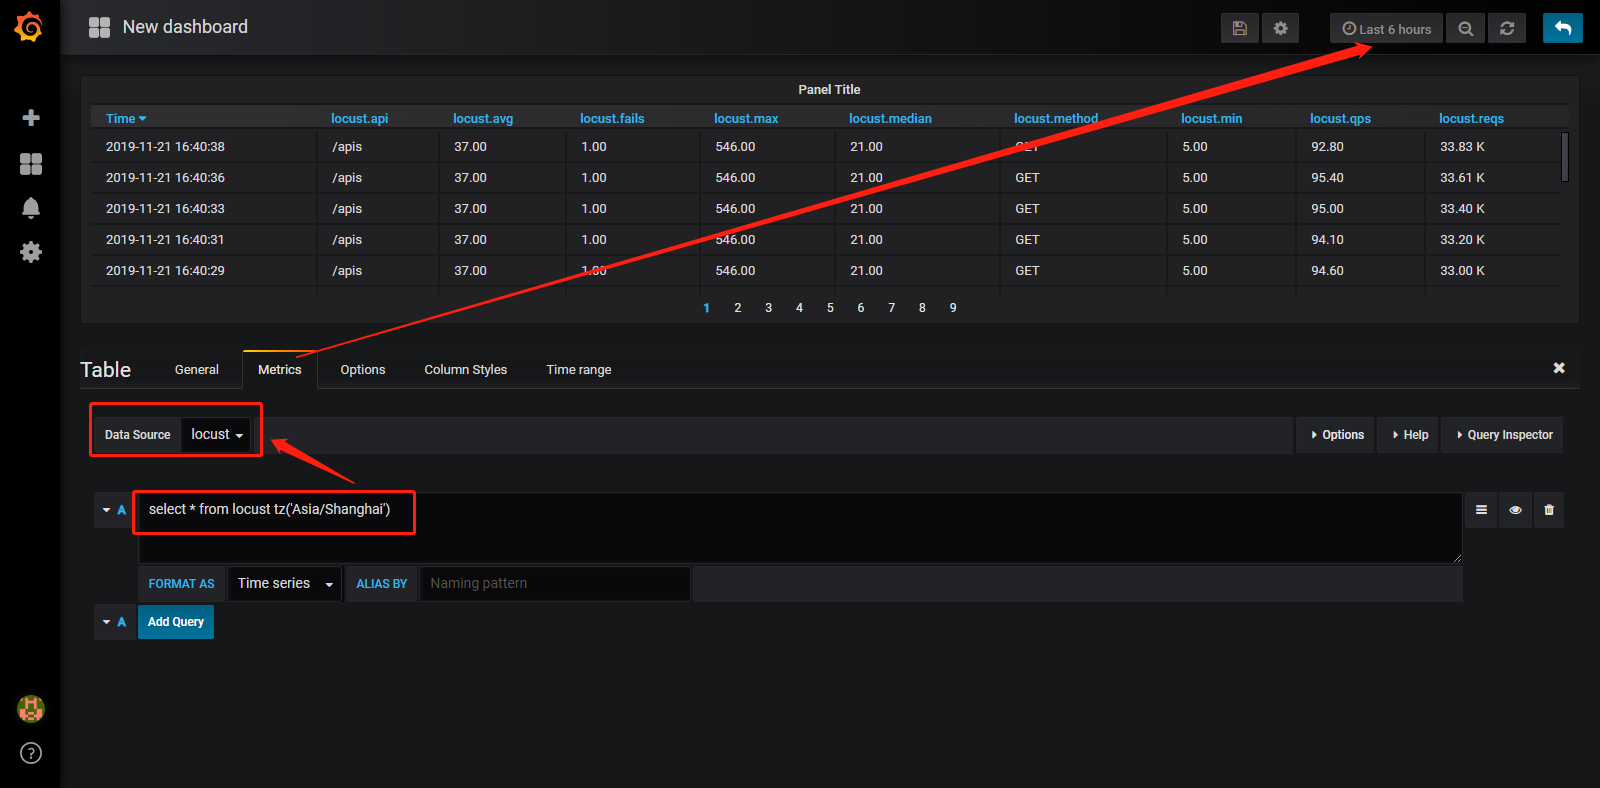This screenshot has width=1600, height=788.
Task: Toggle query A visibility with eye icon
Action: pos(1515,510)
